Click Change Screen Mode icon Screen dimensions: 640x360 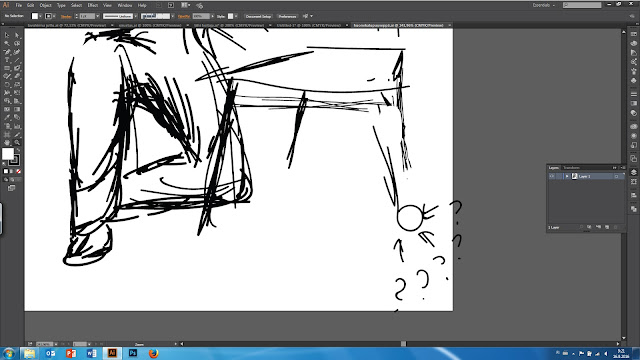tap(11, 188)
